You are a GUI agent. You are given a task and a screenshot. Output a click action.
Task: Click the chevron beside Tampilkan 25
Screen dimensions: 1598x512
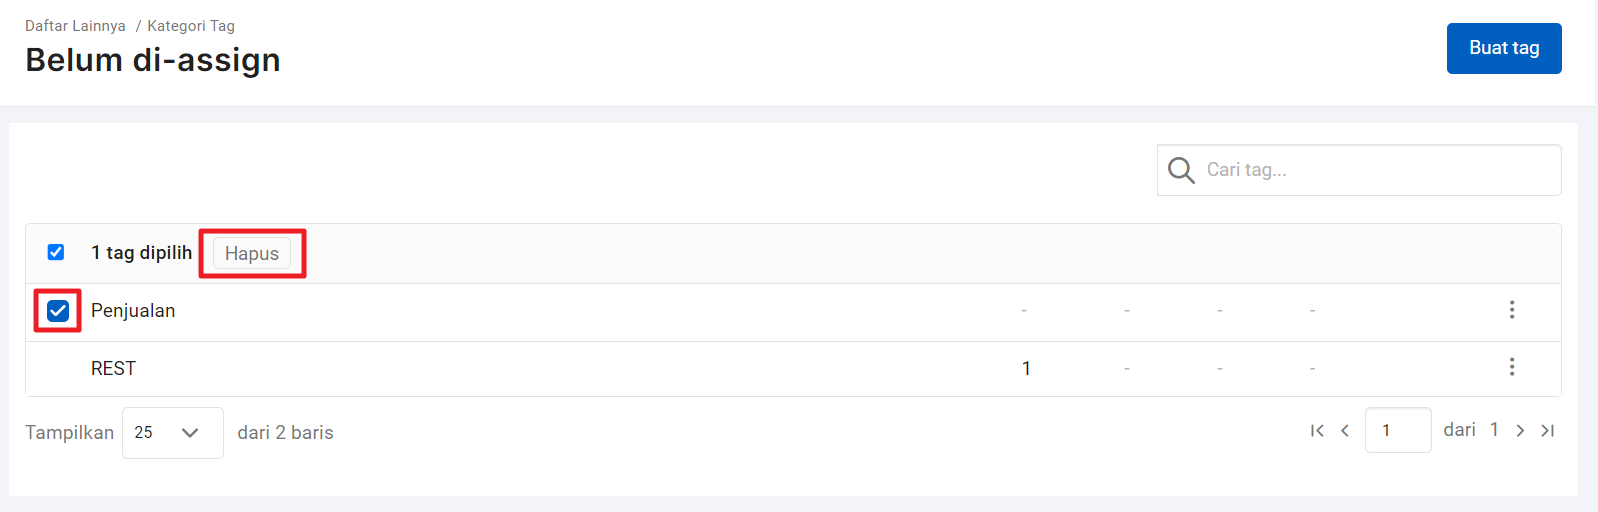[x=190, y=433]
